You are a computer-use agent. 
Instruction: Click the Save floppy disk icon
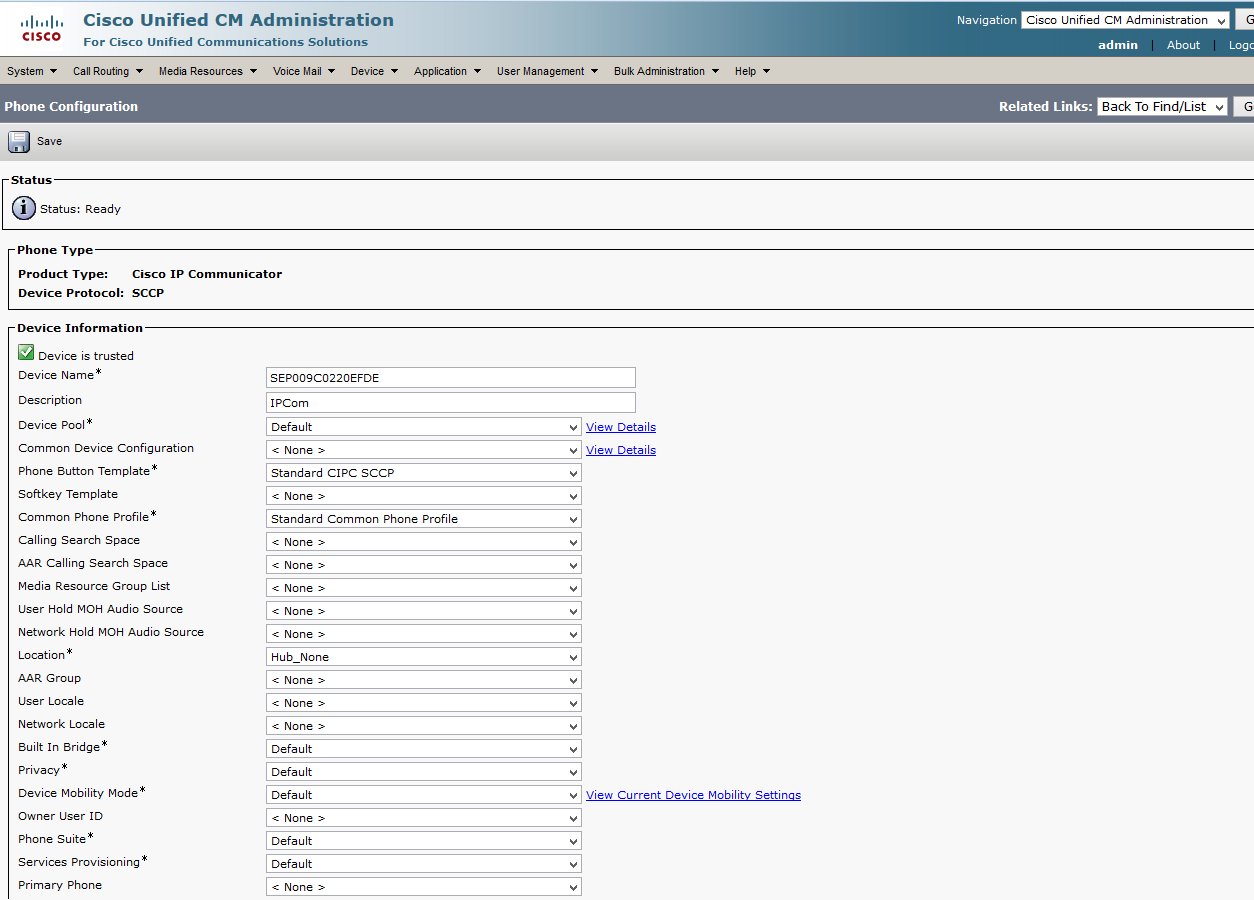(x=19, y=142)
